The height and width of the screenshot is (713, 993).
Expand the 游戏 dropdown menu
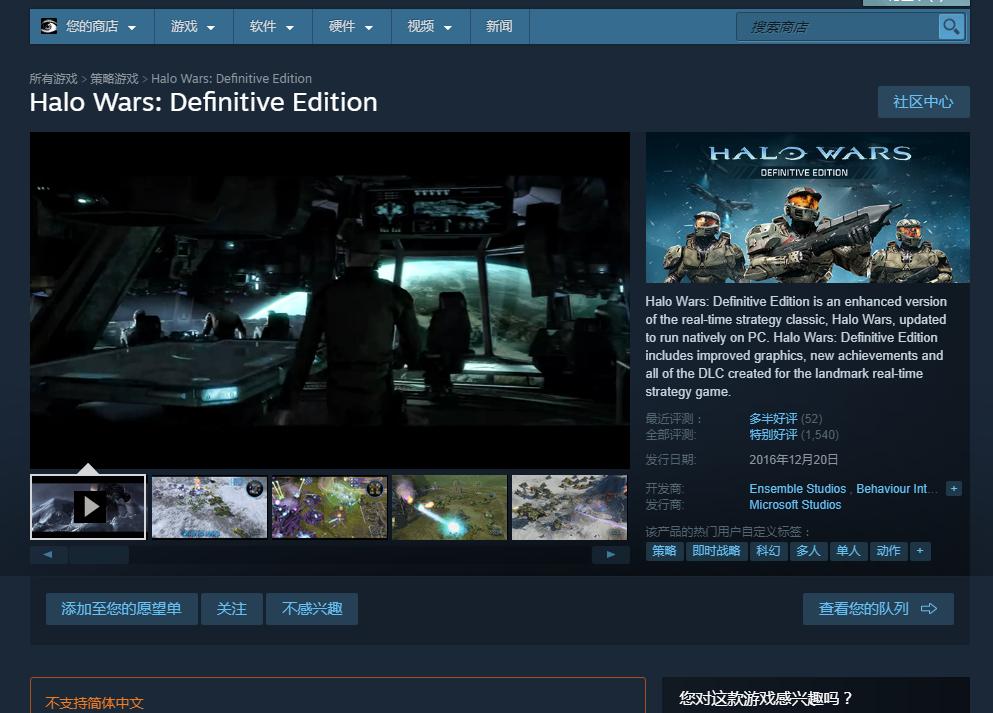193,27
